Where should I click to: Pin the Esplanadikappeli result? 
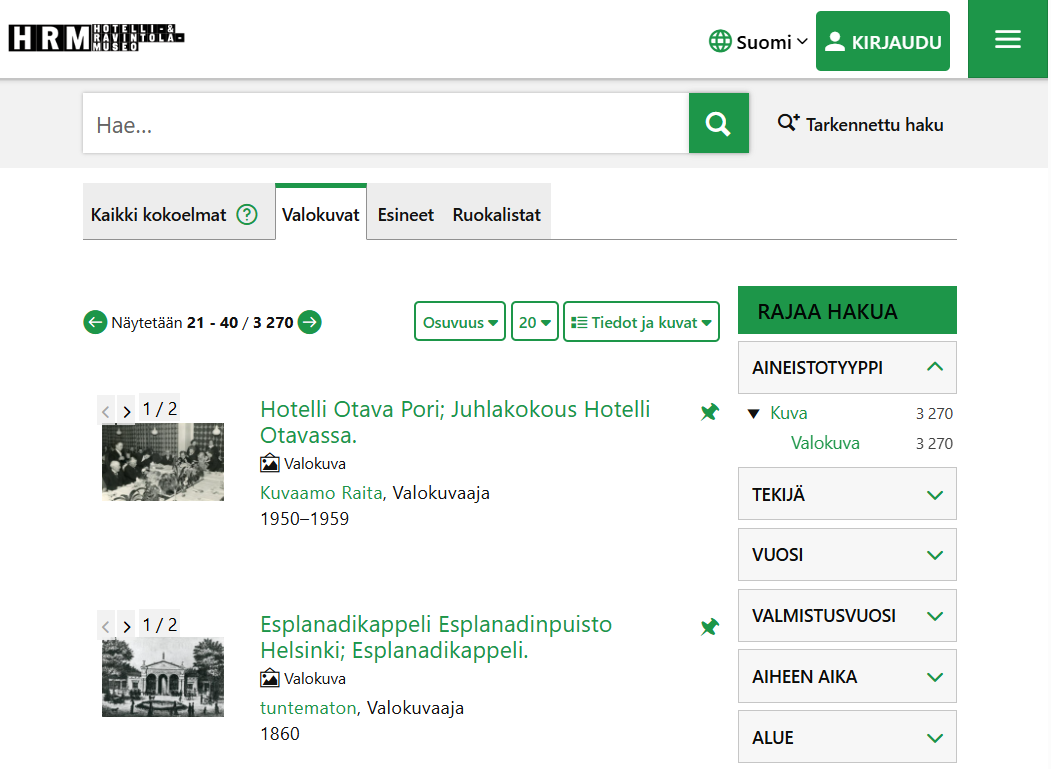coord(710,627)
